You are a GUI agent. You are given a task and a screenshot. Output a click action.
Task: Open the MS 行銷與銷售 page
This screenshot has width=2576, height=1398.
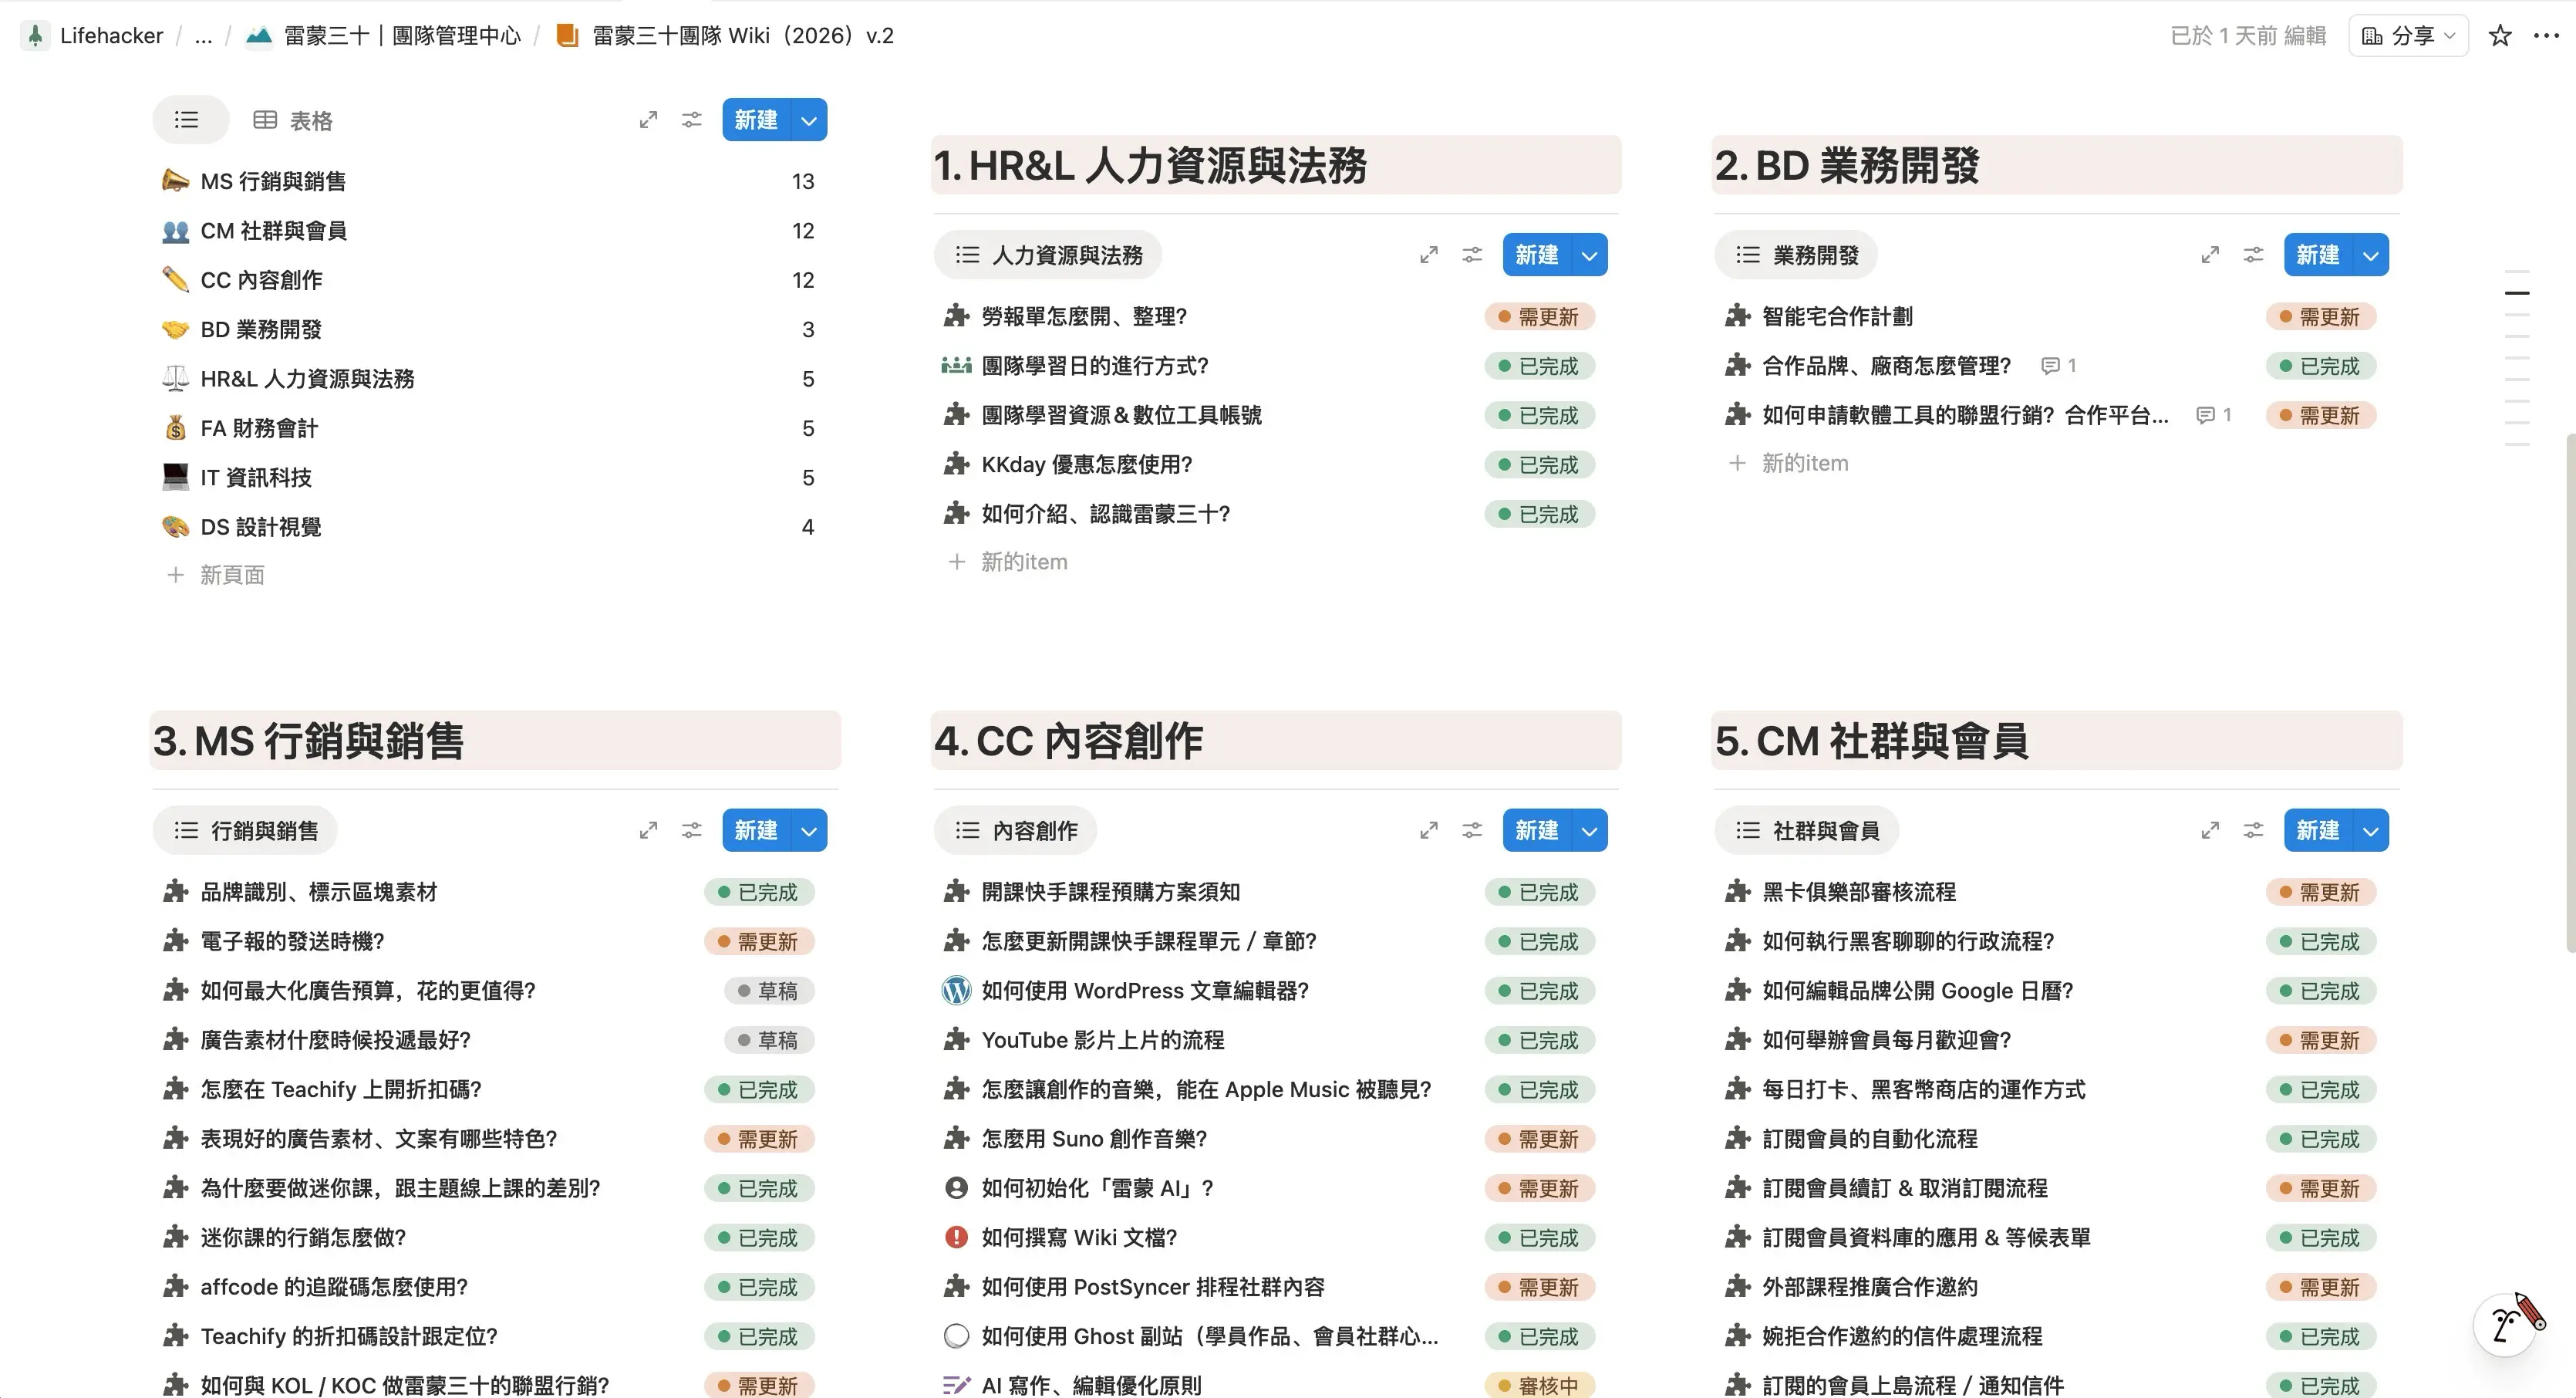273,181
